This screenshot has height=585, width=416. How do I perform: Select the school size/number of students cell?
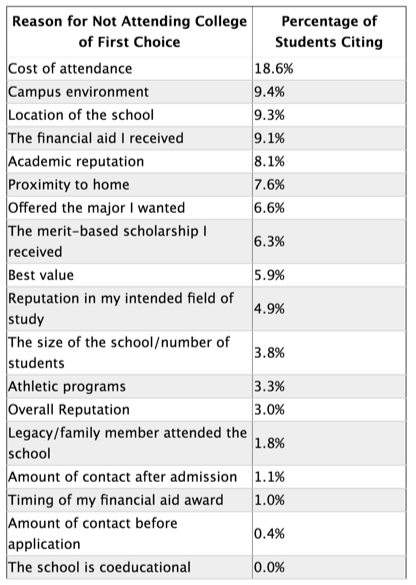(129, 353)
